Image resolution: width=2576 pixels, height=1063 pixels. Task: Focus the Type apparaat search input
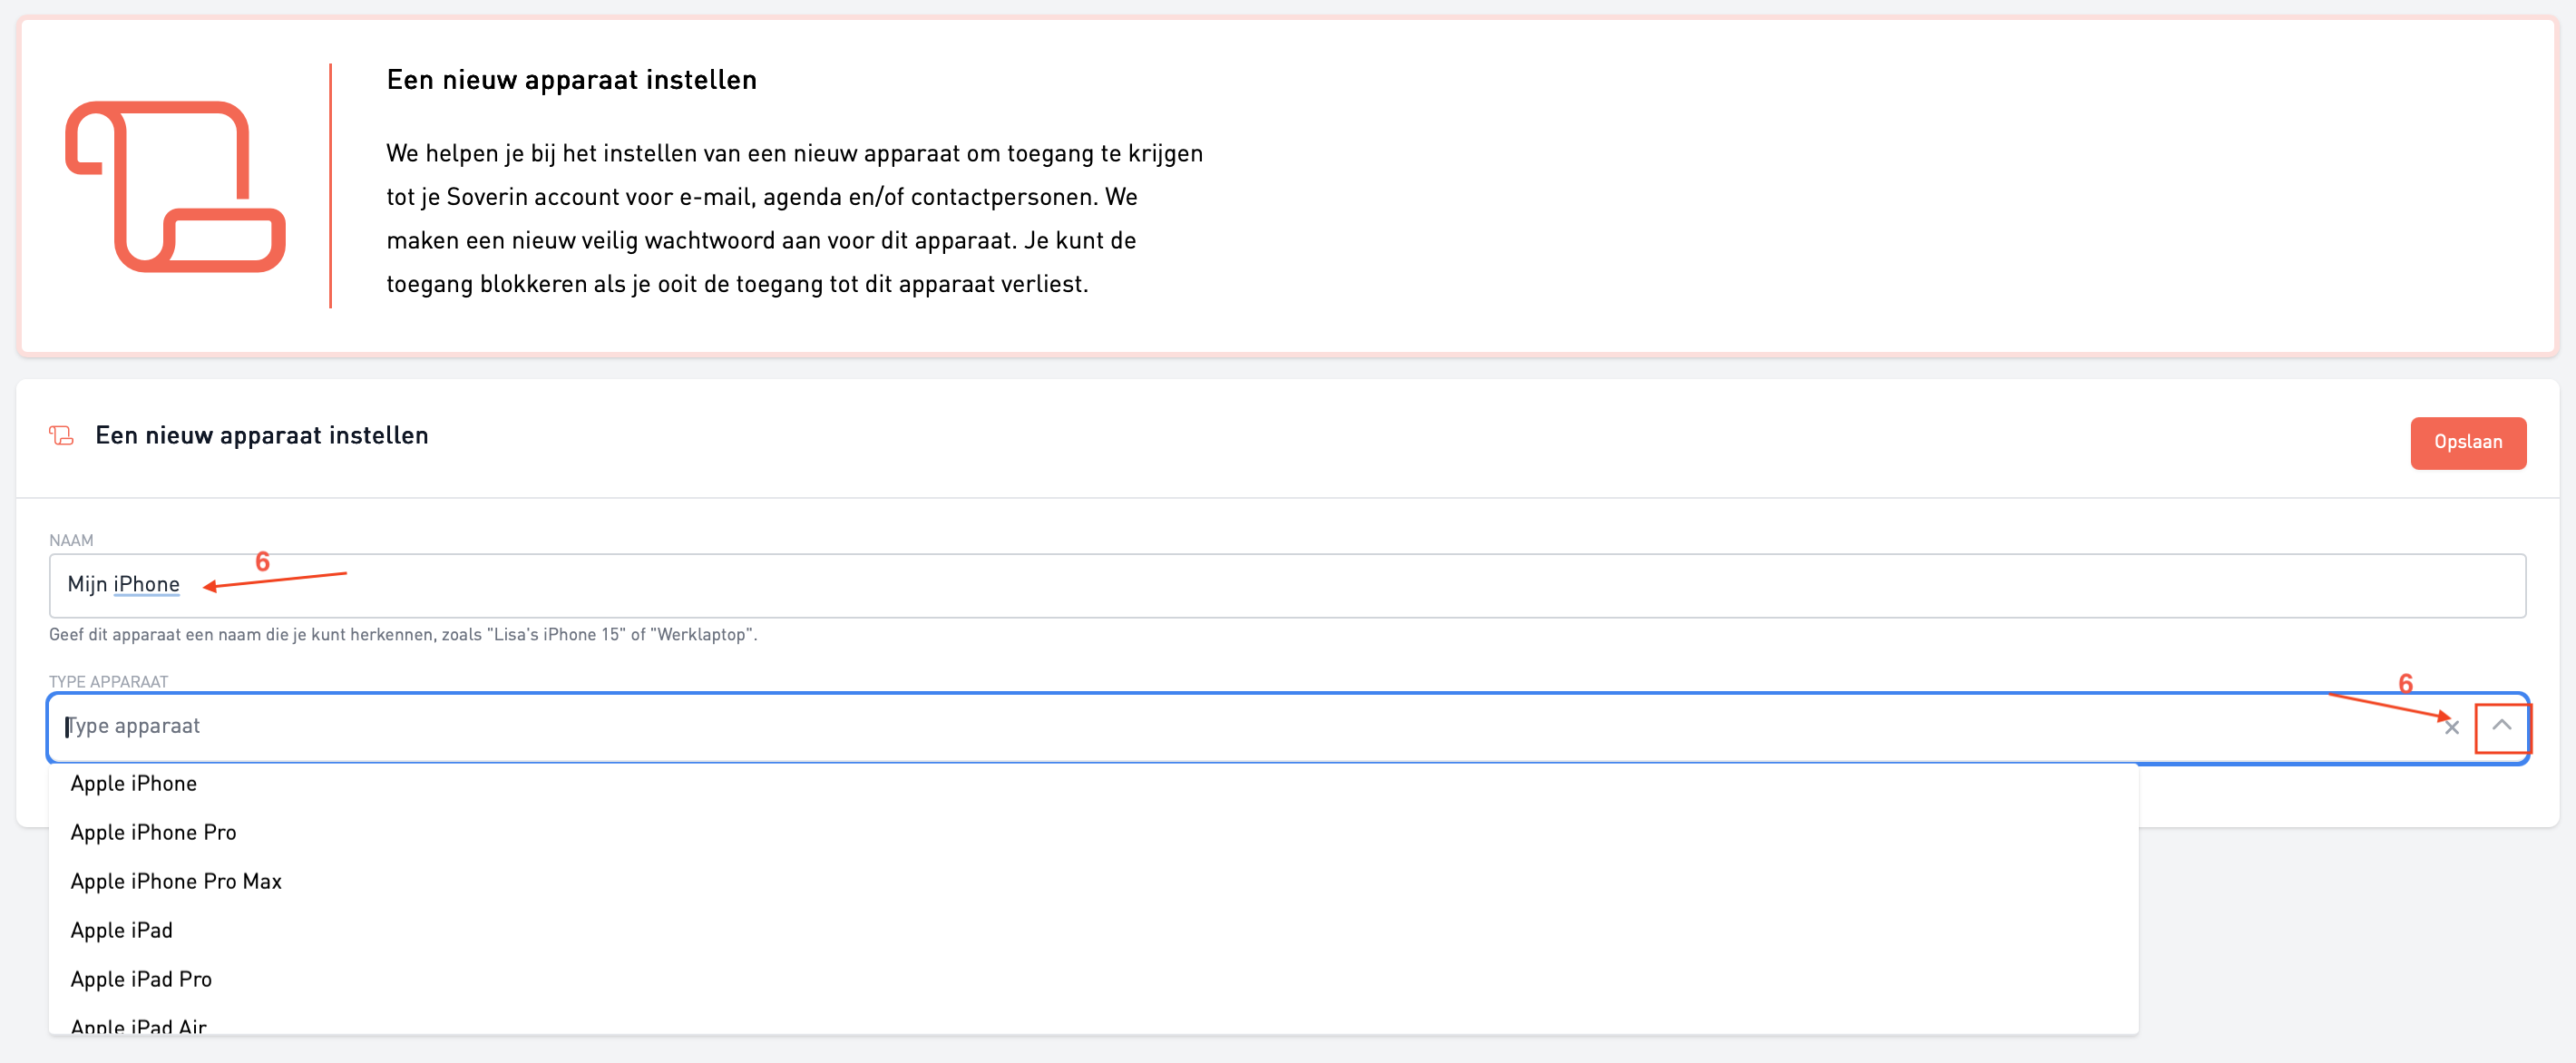point(1200,727)
